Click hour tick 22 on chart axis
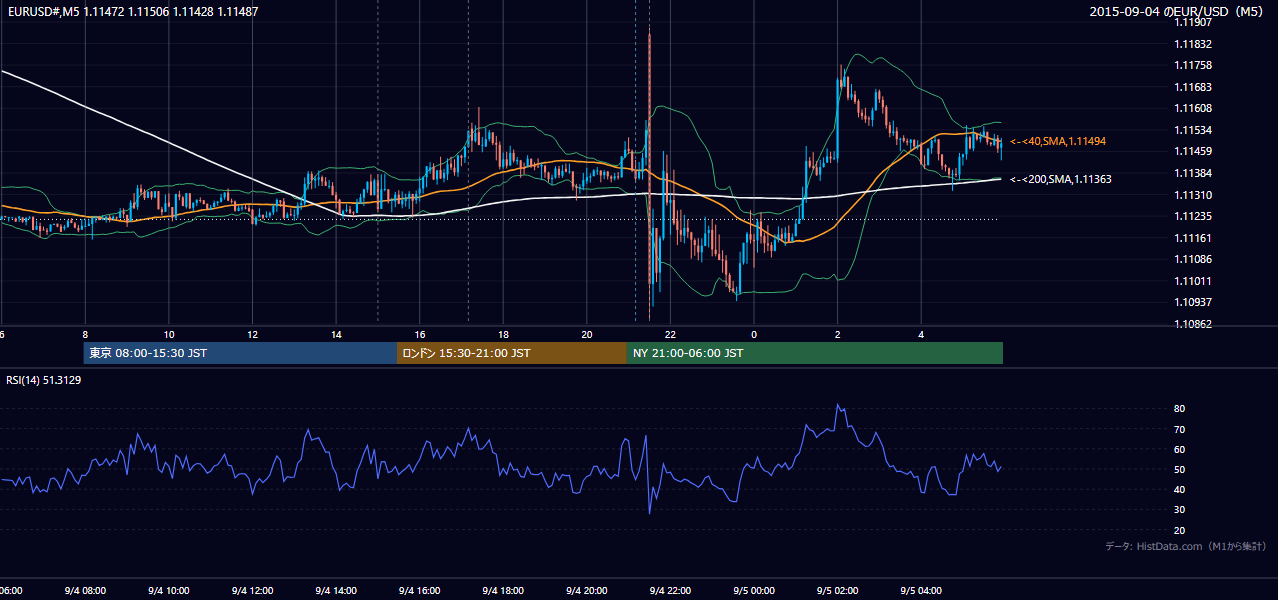 click(670, 334)
